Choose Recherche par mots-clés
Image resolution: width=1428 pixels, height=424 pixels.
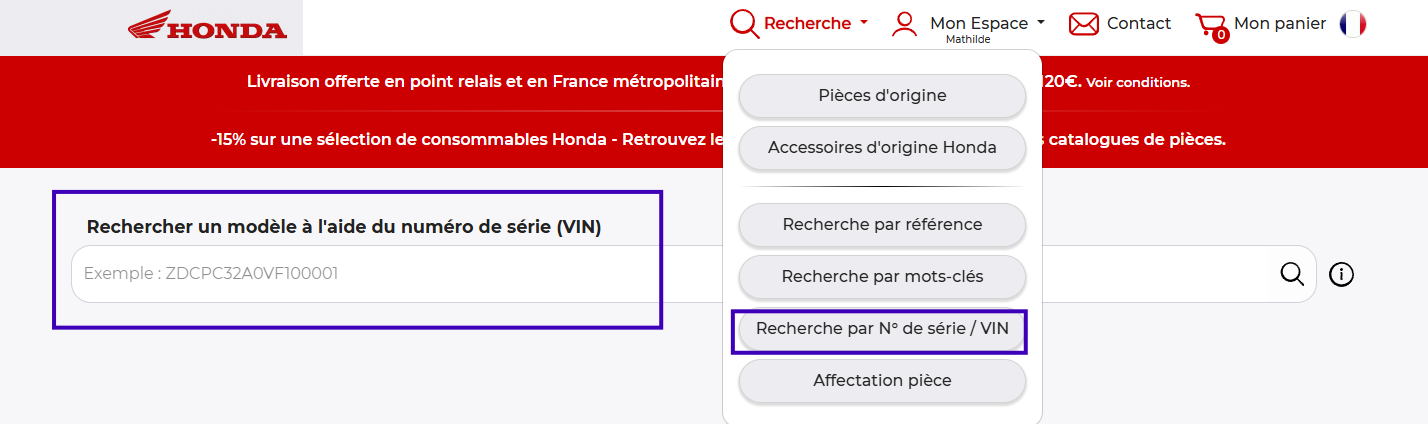(882, 277)
